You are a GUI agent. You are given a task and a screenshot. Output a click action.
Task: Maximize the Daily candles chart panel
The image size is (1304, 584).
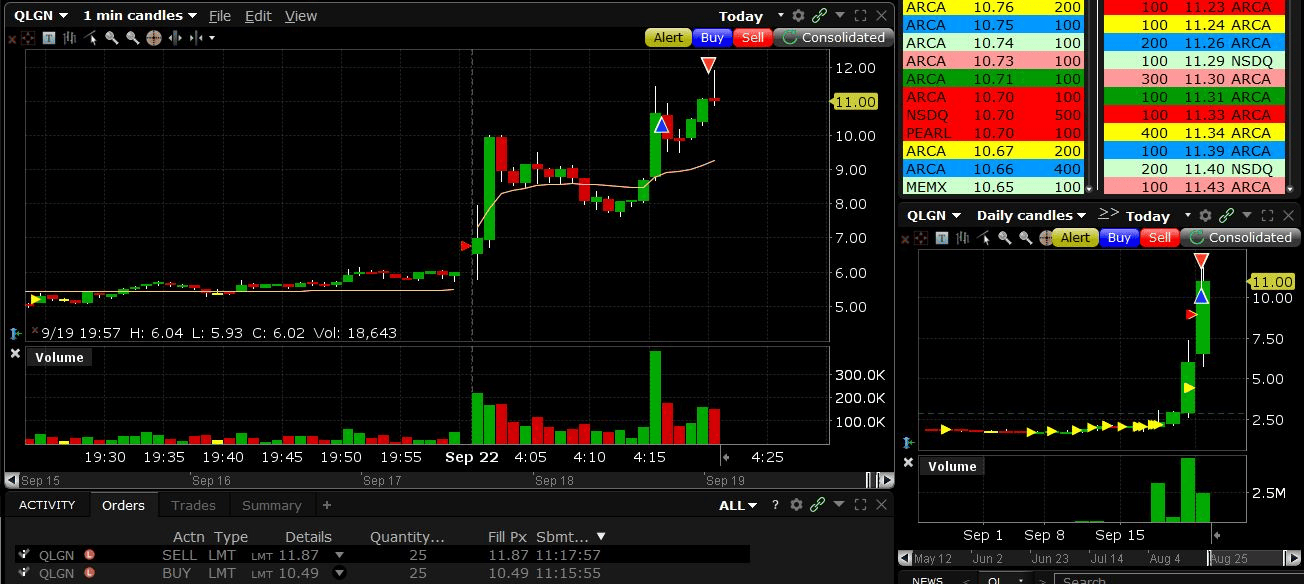1267,216
